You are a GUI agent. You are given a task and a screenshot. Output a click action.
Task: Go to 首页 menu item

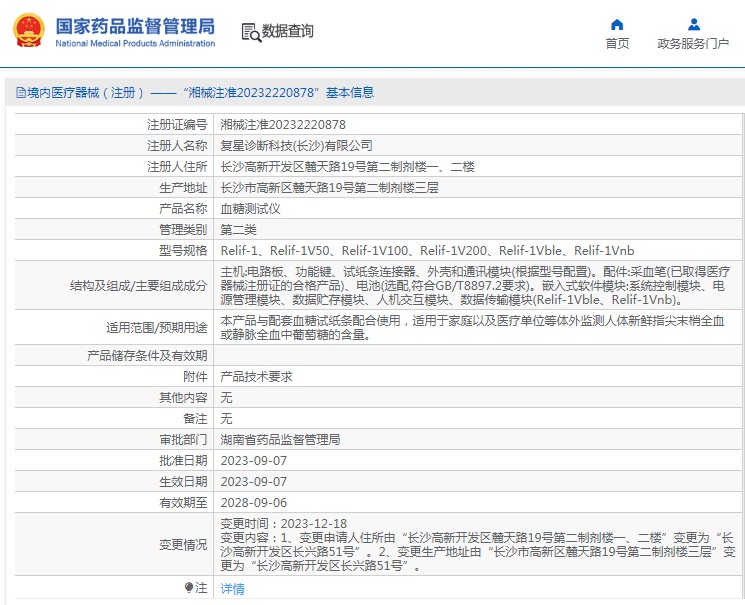[x=617, y=44]
